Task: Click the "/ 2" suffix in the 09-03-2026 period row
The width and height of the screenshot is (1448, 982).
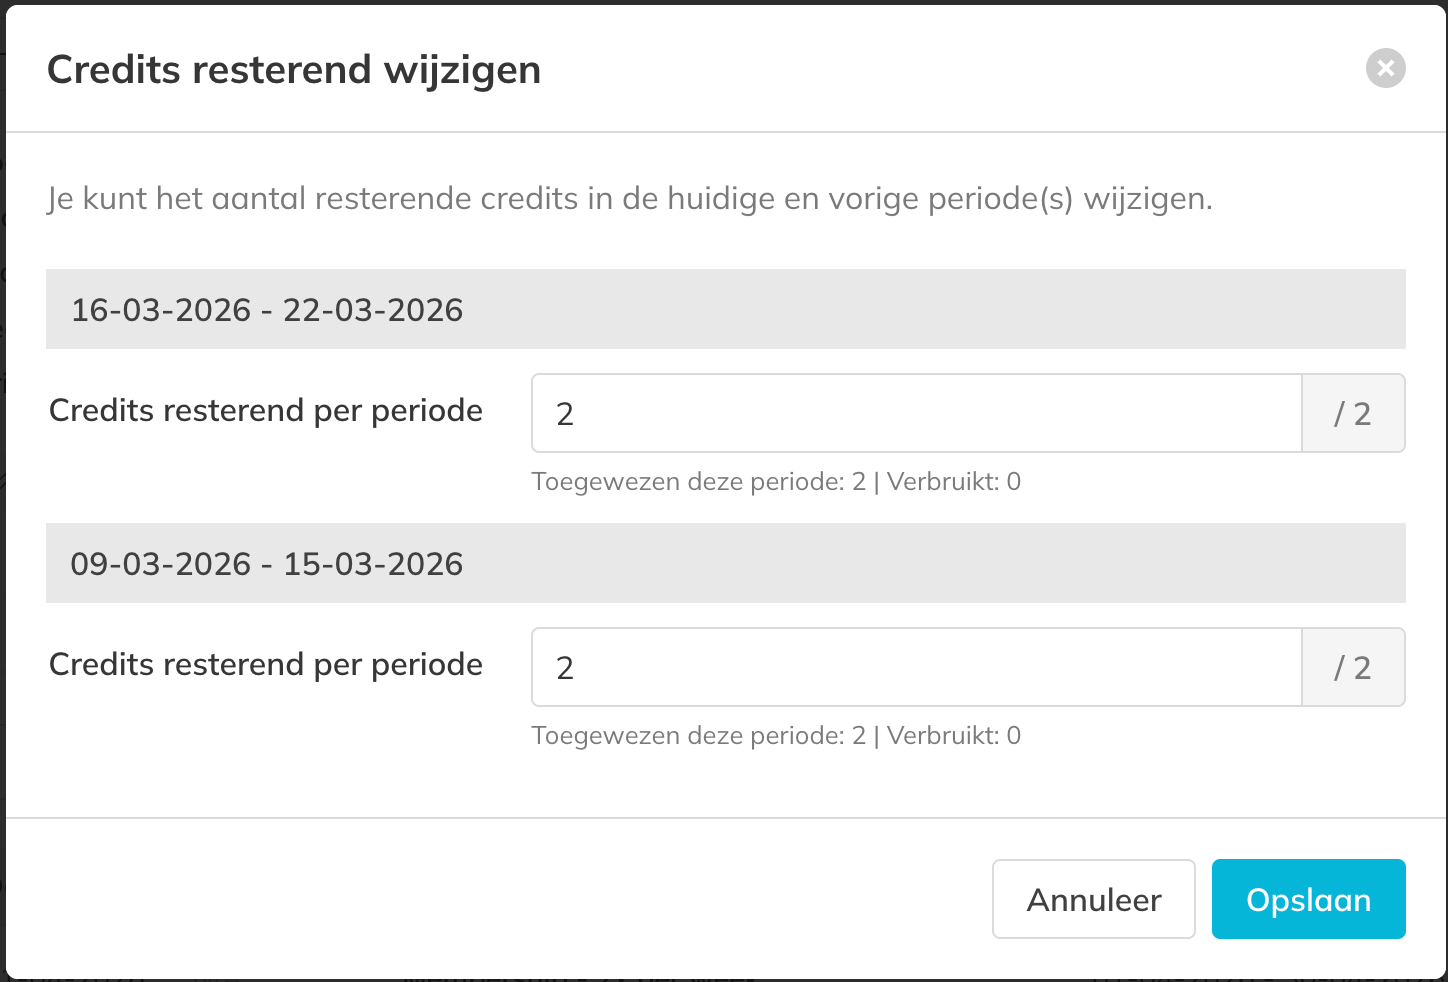Action: click(1353, 667)
